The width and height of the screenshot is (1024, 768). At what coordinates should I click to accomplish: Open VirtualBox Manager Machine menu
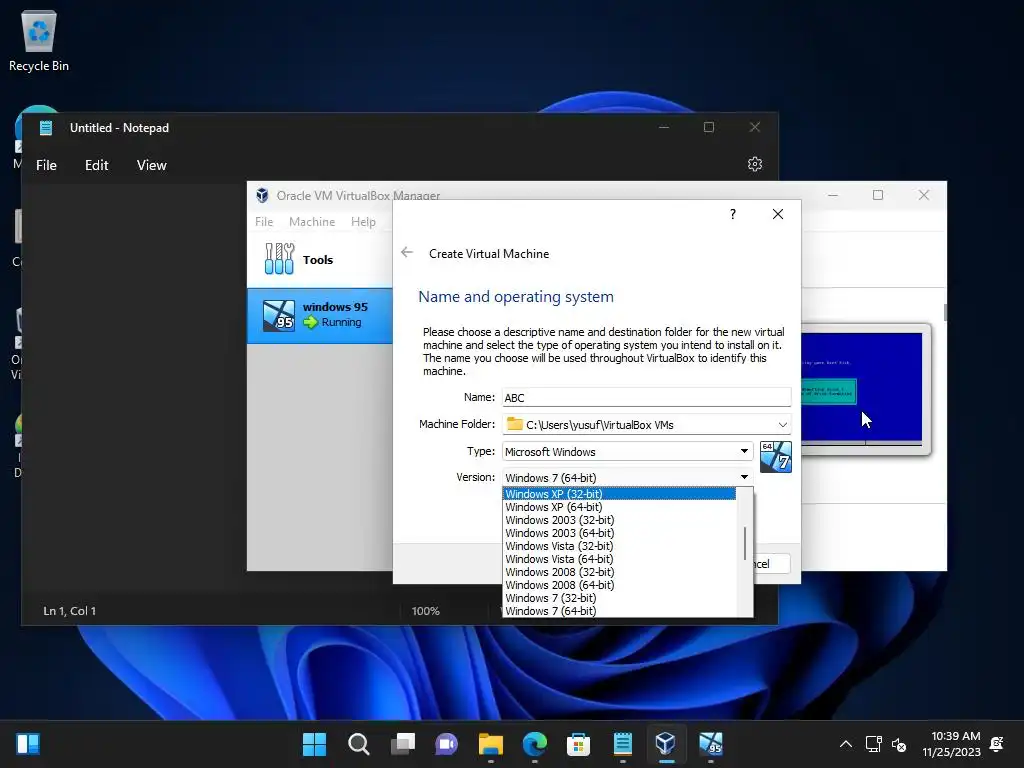[312, 221]
